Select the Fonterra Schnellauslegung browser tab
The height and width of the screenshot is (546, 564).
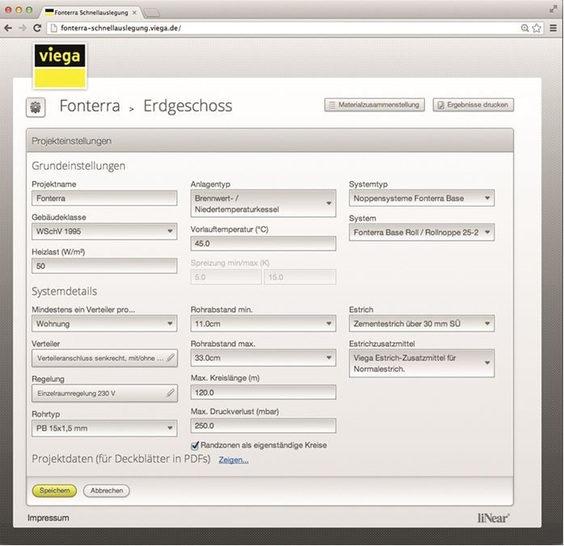click(91, 13)
